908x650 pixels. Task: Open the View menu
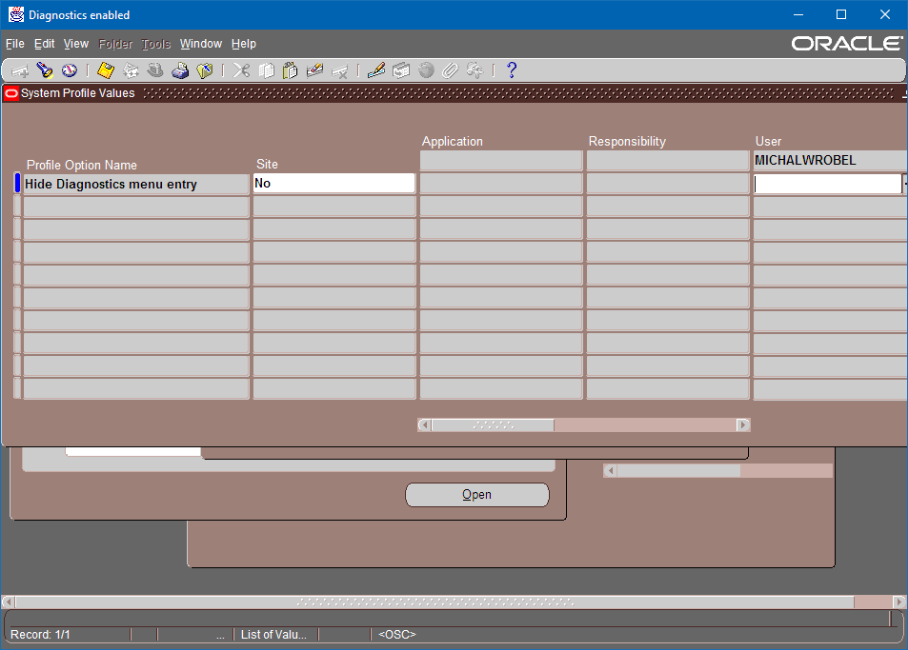click(76, 44)
